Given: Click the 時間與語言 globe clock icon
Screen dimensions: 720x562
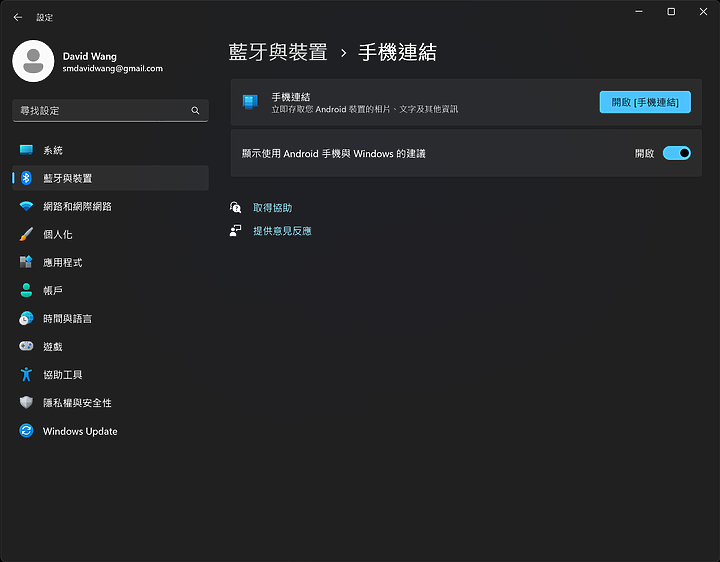Looking at the screenshot, I should point(26,318).
